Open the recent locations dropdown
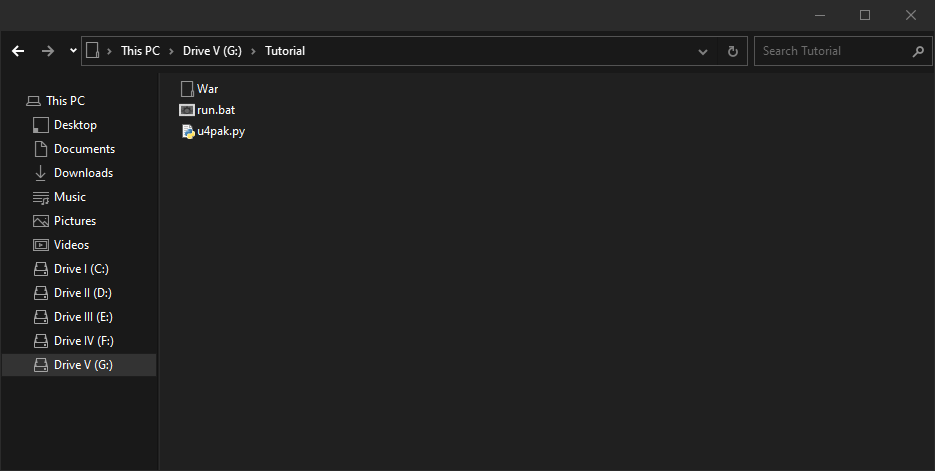 [73, 51]
